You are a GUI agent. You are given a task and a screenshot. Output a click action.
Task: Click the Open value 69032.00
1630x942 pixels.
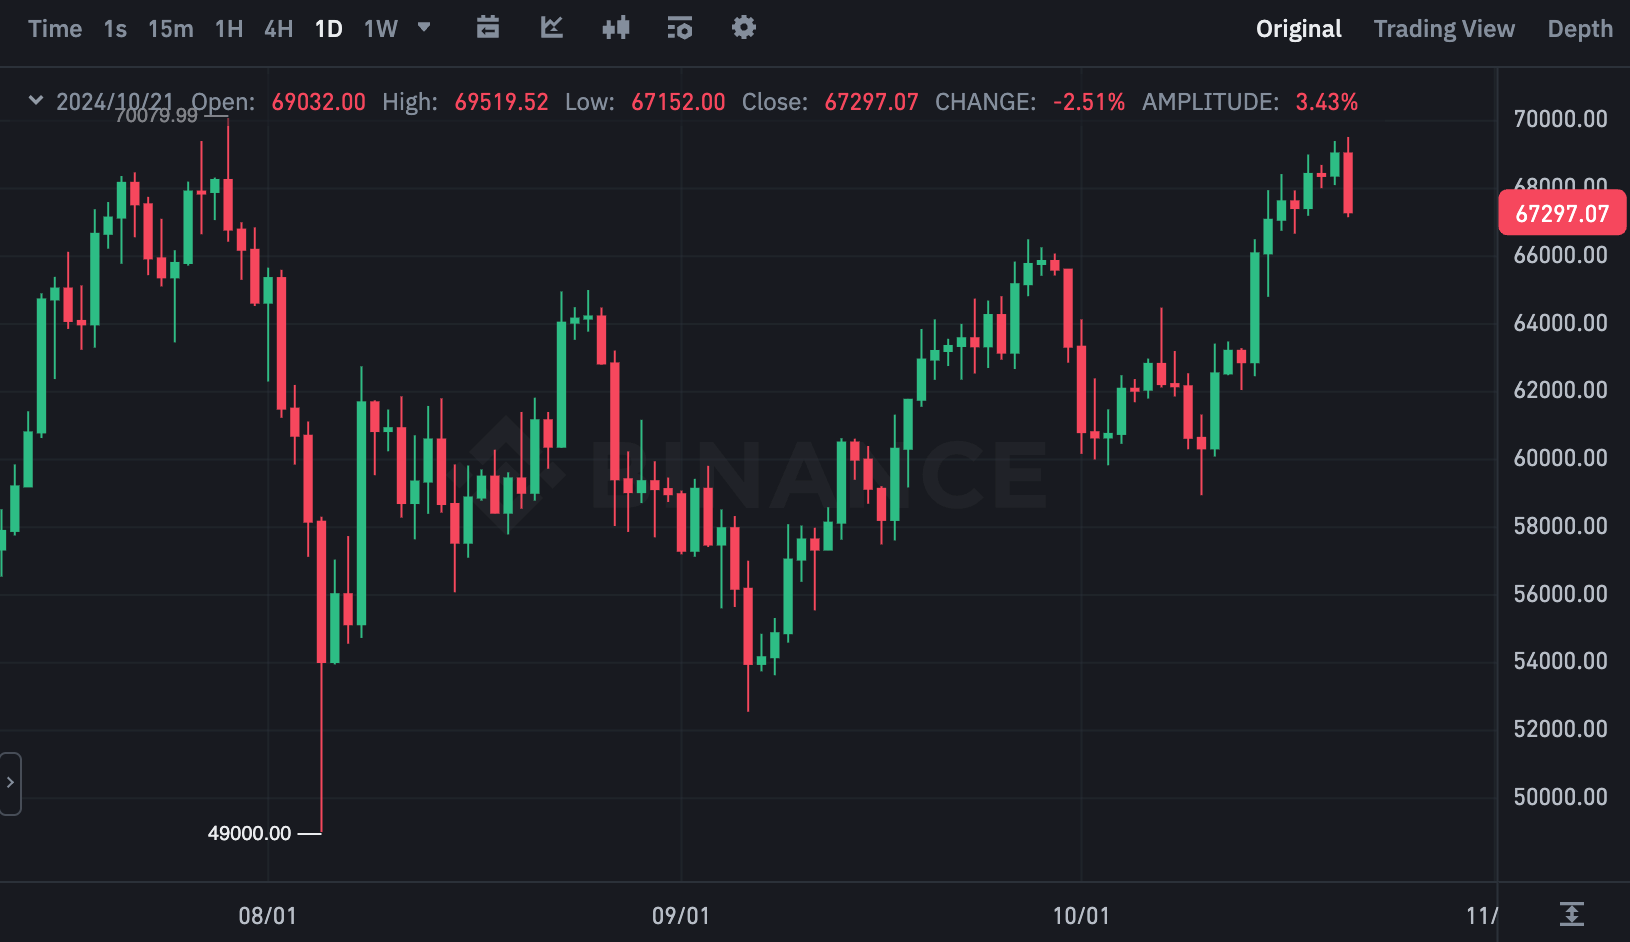point(319,102)
